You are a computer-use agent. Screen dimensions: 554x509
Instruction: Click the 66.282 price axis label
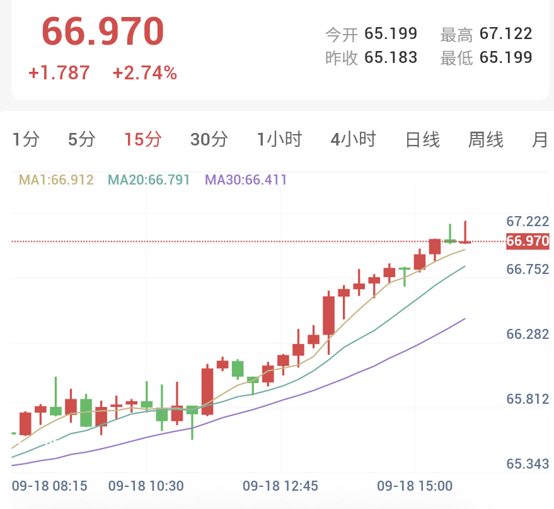tap(528, 334)
